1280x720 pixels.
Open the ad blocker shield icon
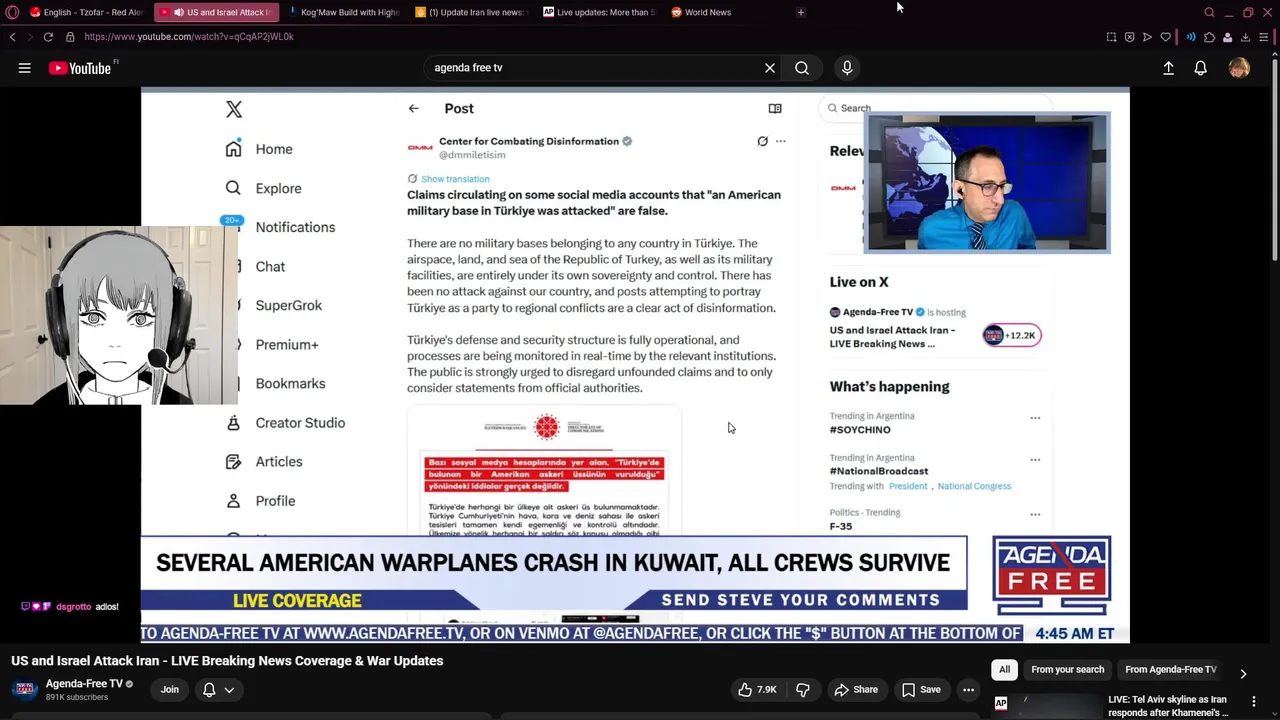tap(1129, 37)
